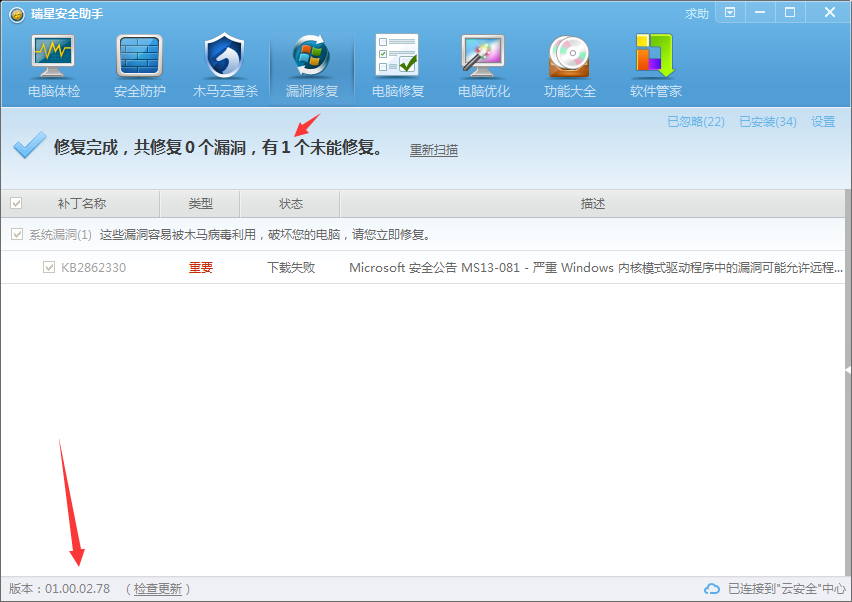Click the cloud security connection icon
Screen dimensions: 852x602
[712, 588]
